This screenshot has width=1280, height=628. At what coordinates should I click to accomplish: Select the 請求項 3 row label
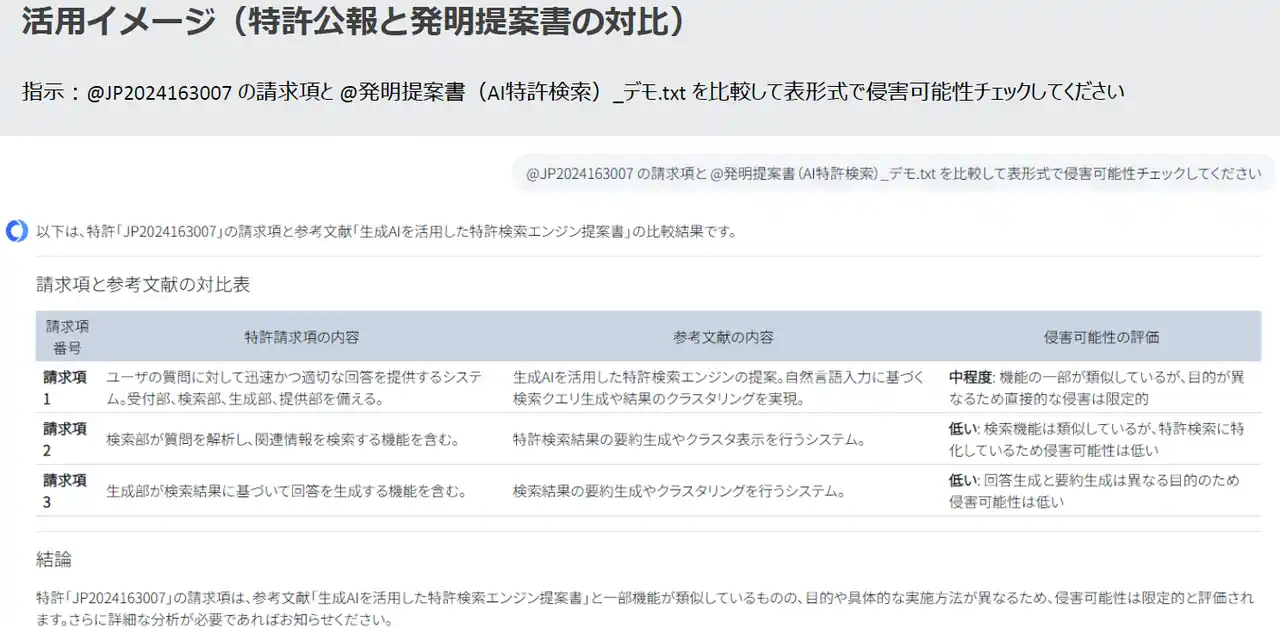tap(65, 490)
